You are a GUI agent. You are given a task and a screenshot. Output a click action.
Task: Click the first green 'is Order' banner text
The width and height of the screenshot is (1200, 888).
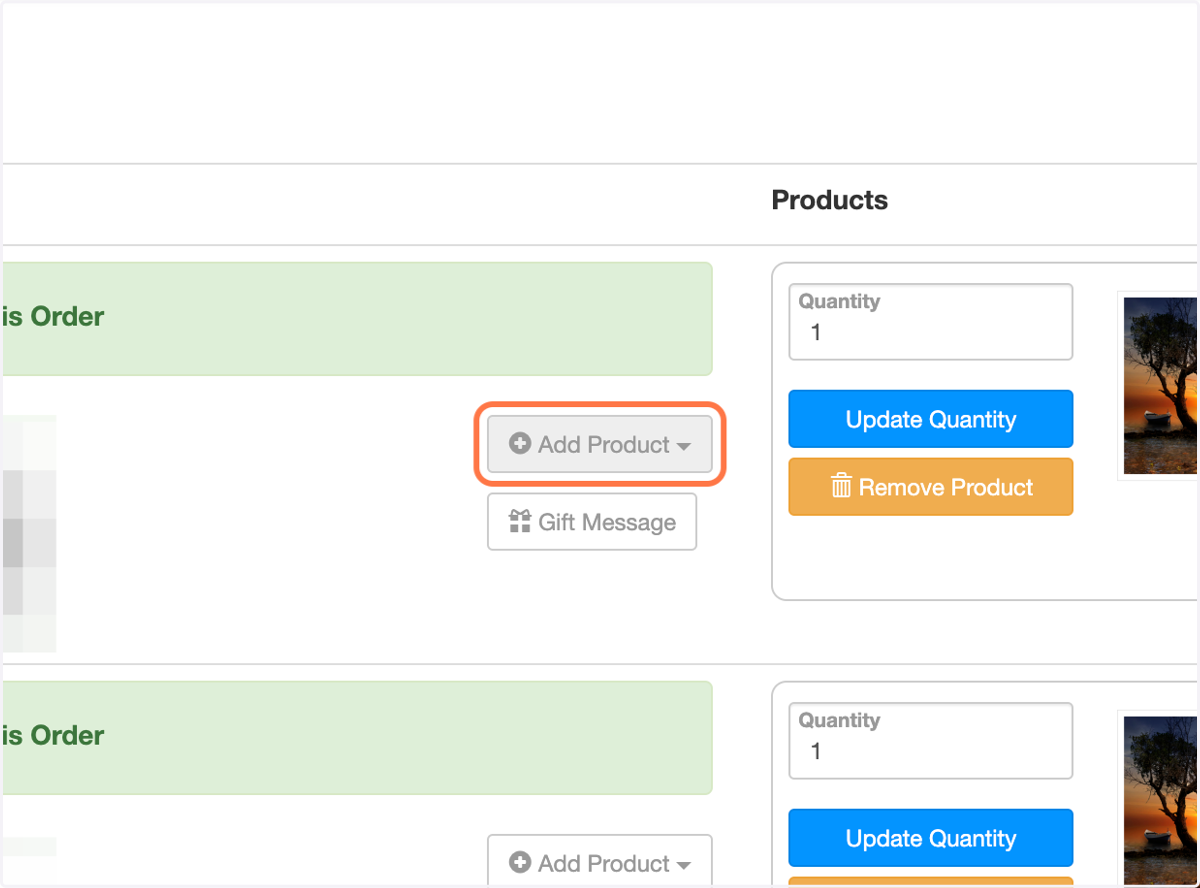point(53,317)
